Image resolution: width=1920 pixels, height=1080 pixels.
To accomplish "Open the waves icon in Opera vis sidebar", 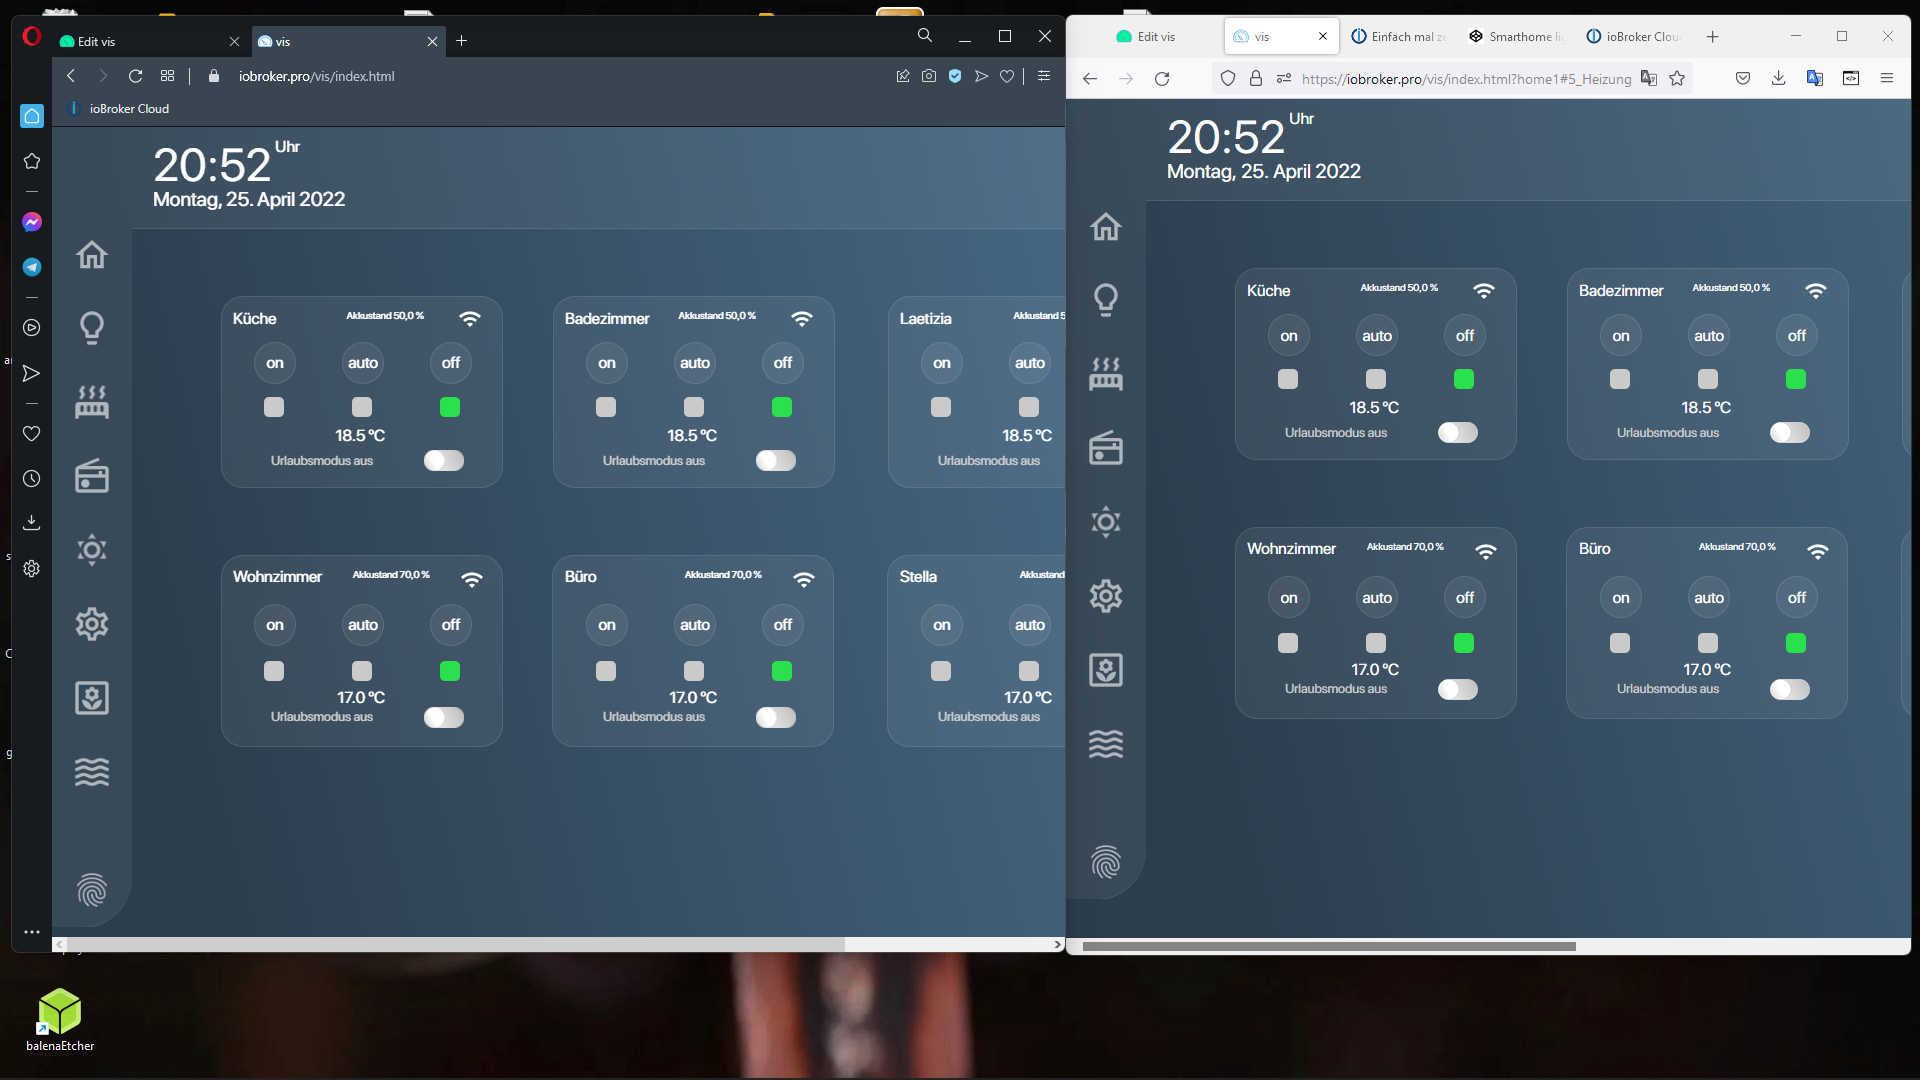I will [91, 771].
